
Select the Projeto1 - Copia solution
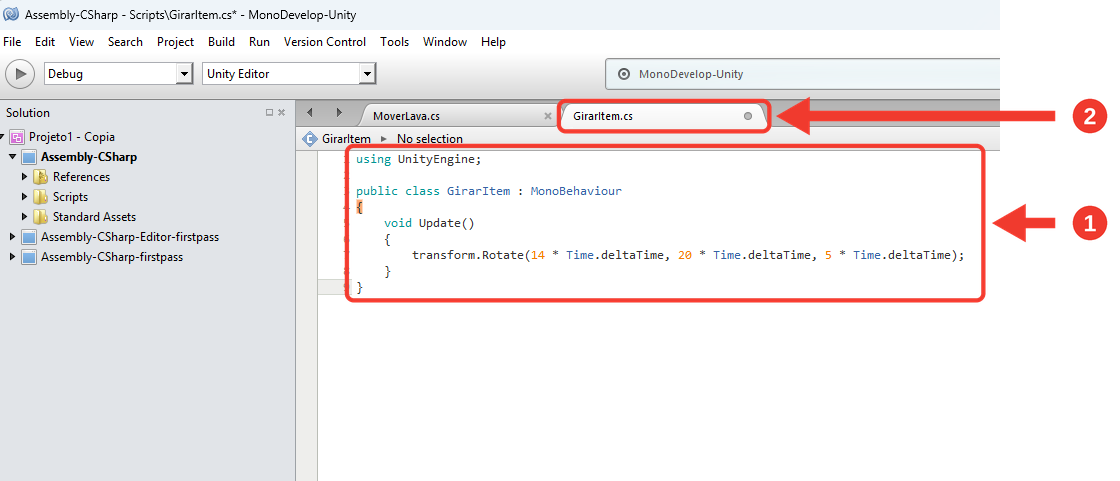click(x=71, y=137)
